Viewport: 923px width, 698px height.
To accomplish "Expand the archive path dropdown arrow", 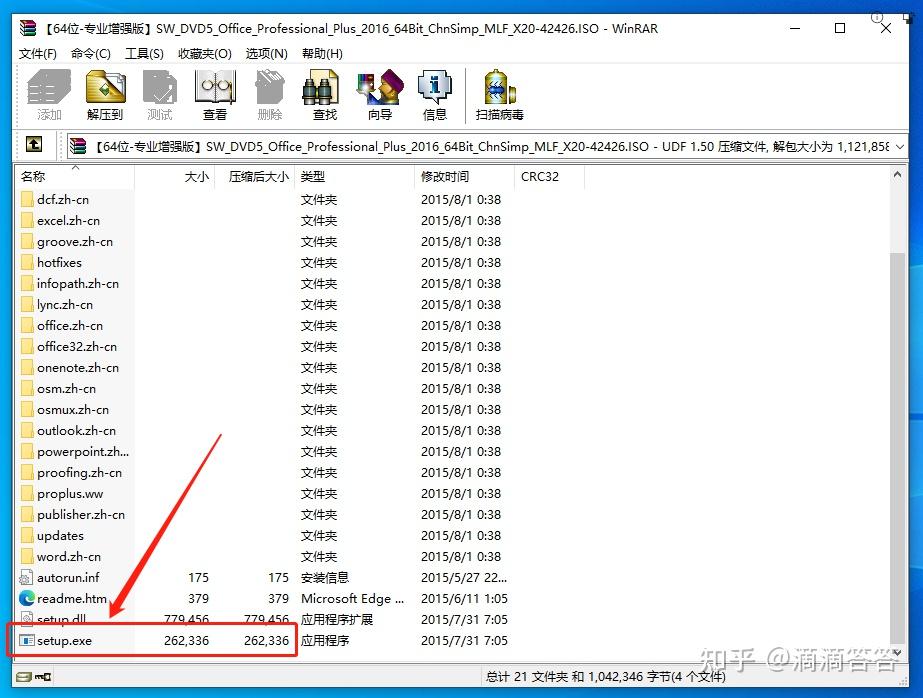I will 899,147.
